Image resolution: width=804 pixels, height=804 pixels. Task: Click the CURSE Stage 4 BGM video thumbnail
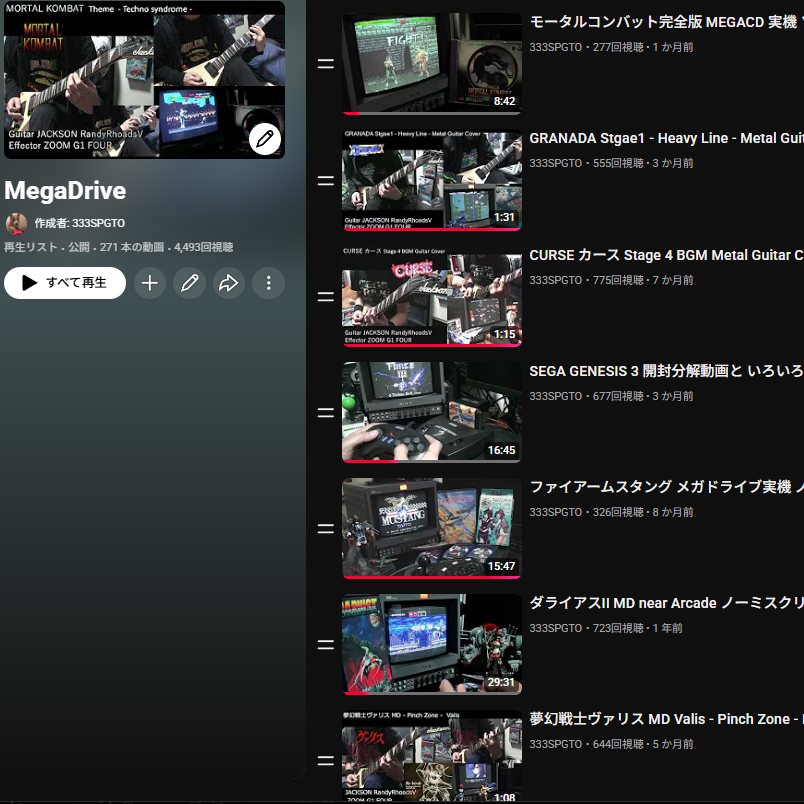pos(431,296)
